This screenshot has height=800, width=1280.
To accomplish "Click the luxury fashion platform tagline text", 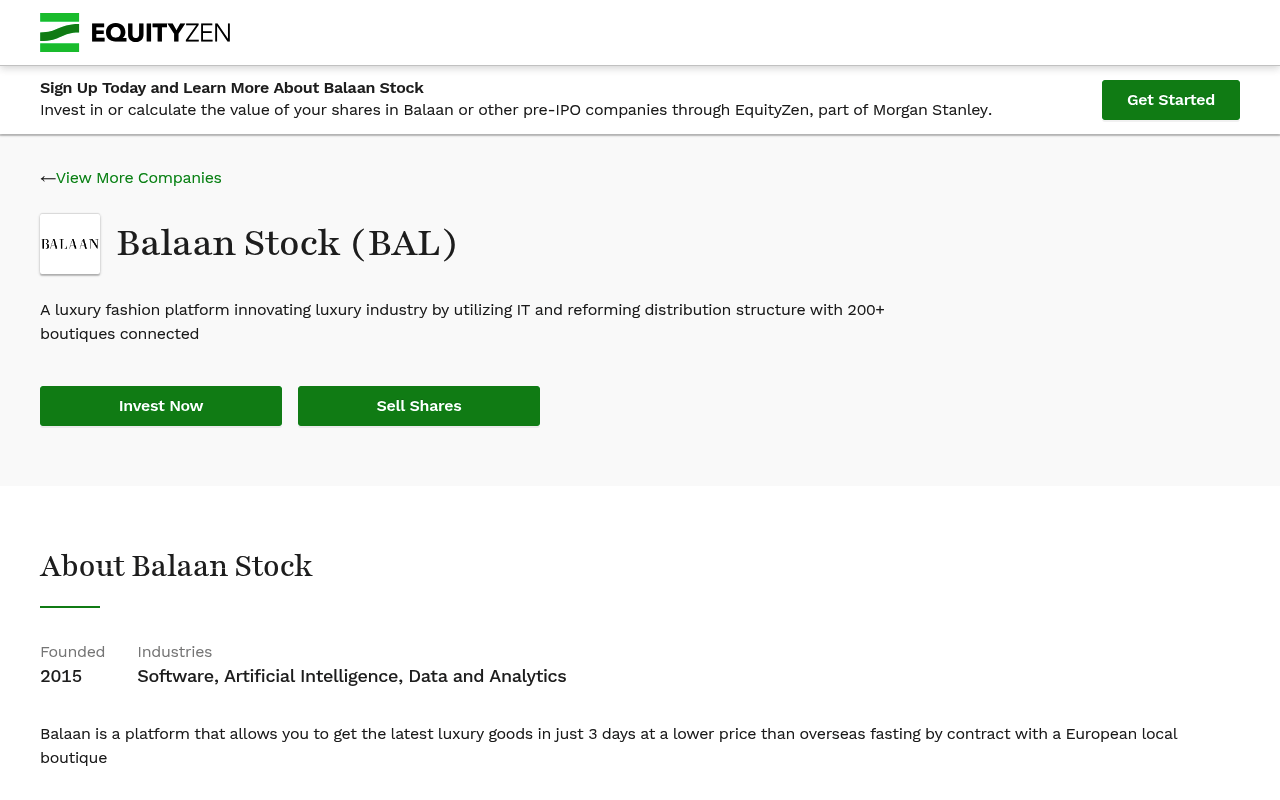I will pos(462,322).
